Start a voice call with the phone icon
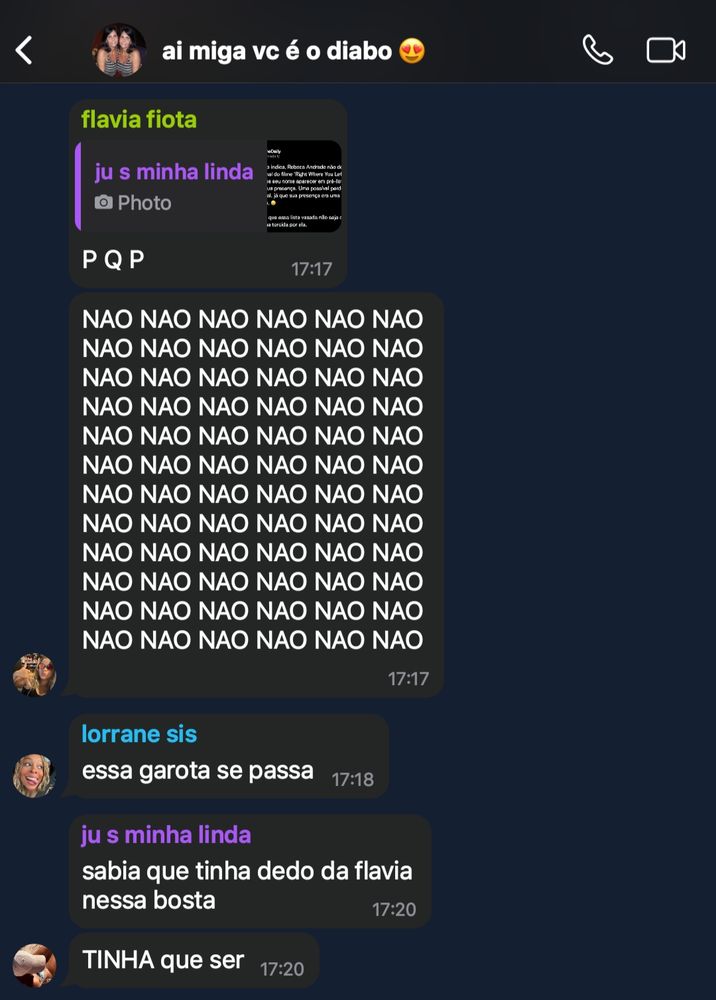This screenshot has width=716, height=1000. pos(597,50)
